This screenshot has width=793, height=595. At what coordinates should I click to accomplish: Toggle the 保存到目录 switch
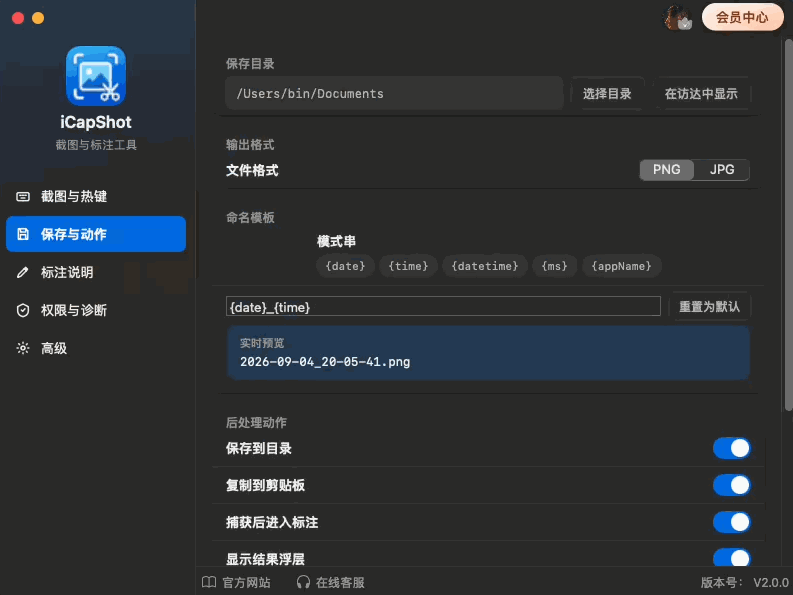(x=731, y=448)
